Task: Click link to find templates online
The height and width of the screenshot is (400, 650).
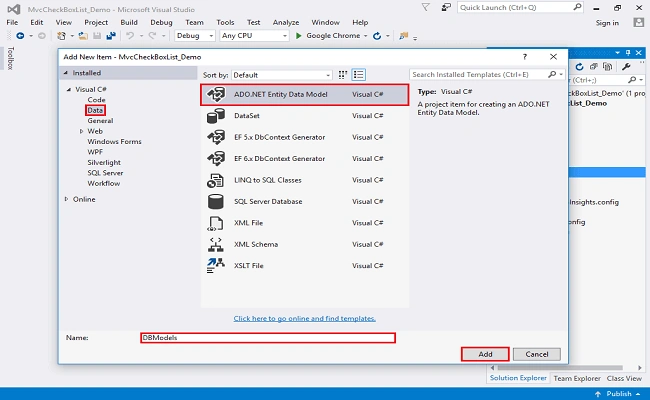Action: (304, 319)
